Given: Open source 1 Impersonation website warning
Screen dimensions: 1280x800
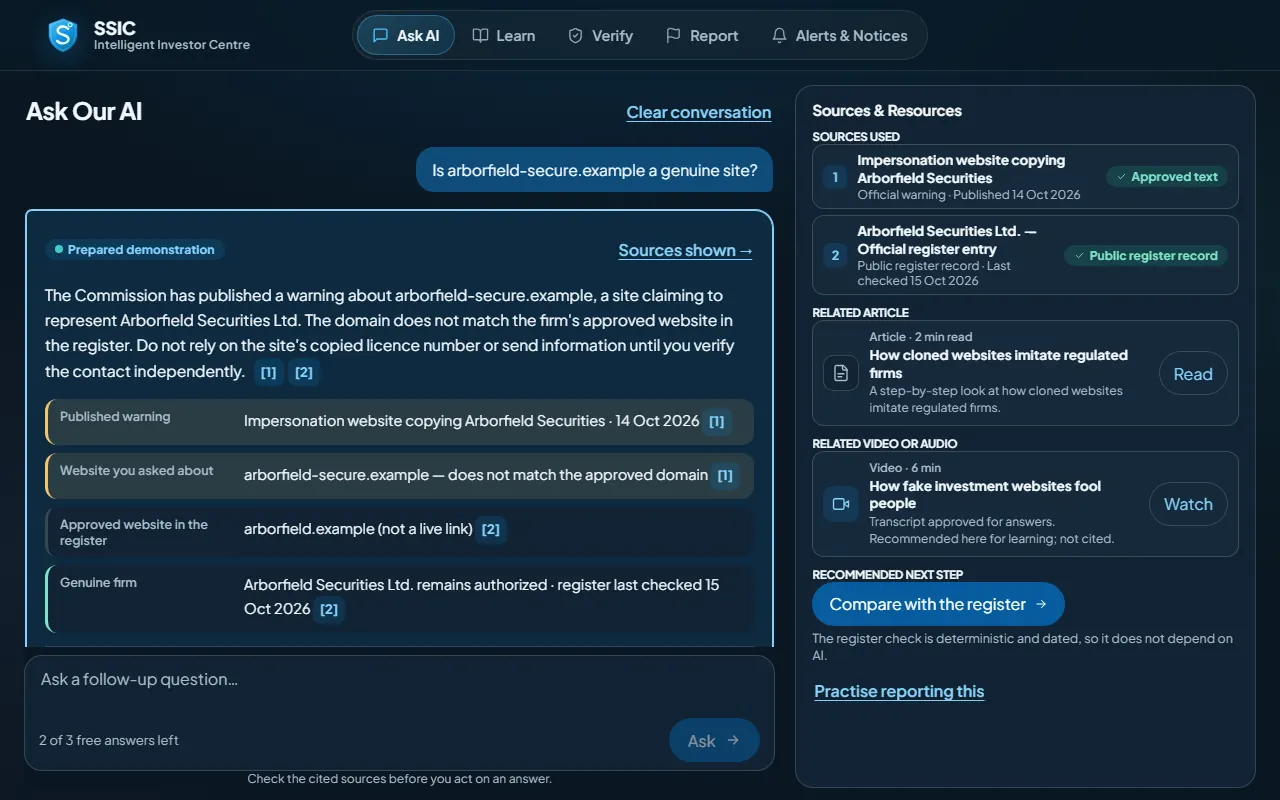Looking at the screenshot, I should [1025, 177].
